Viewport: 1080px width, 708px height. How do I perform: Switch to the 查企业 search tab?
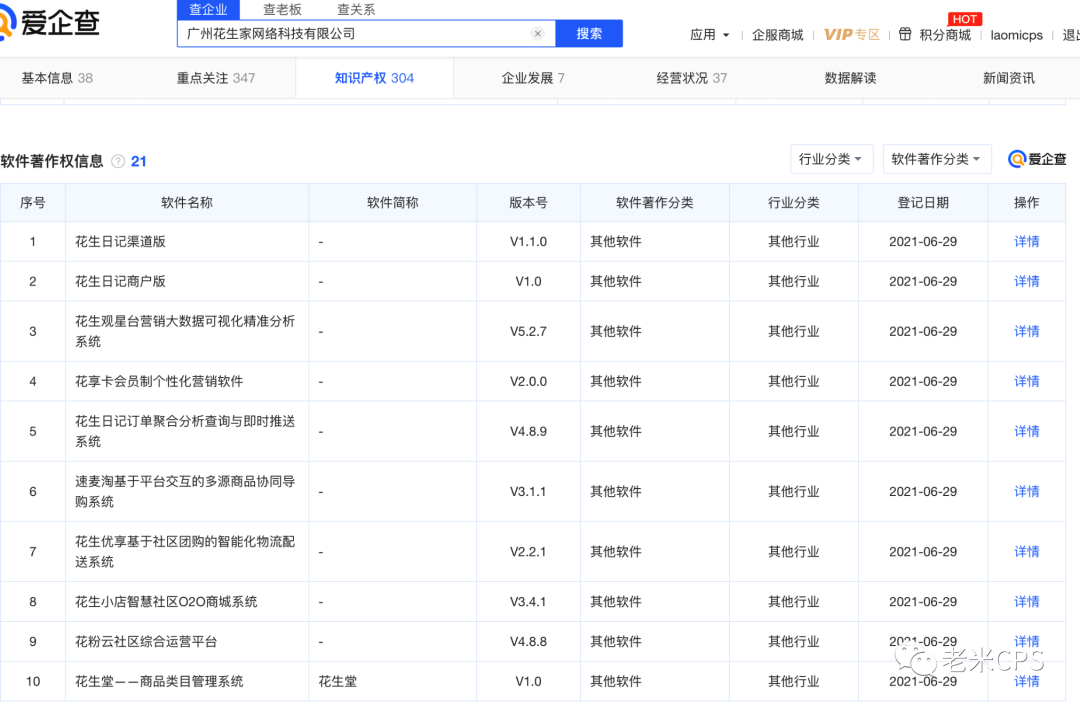coord(209,10)
